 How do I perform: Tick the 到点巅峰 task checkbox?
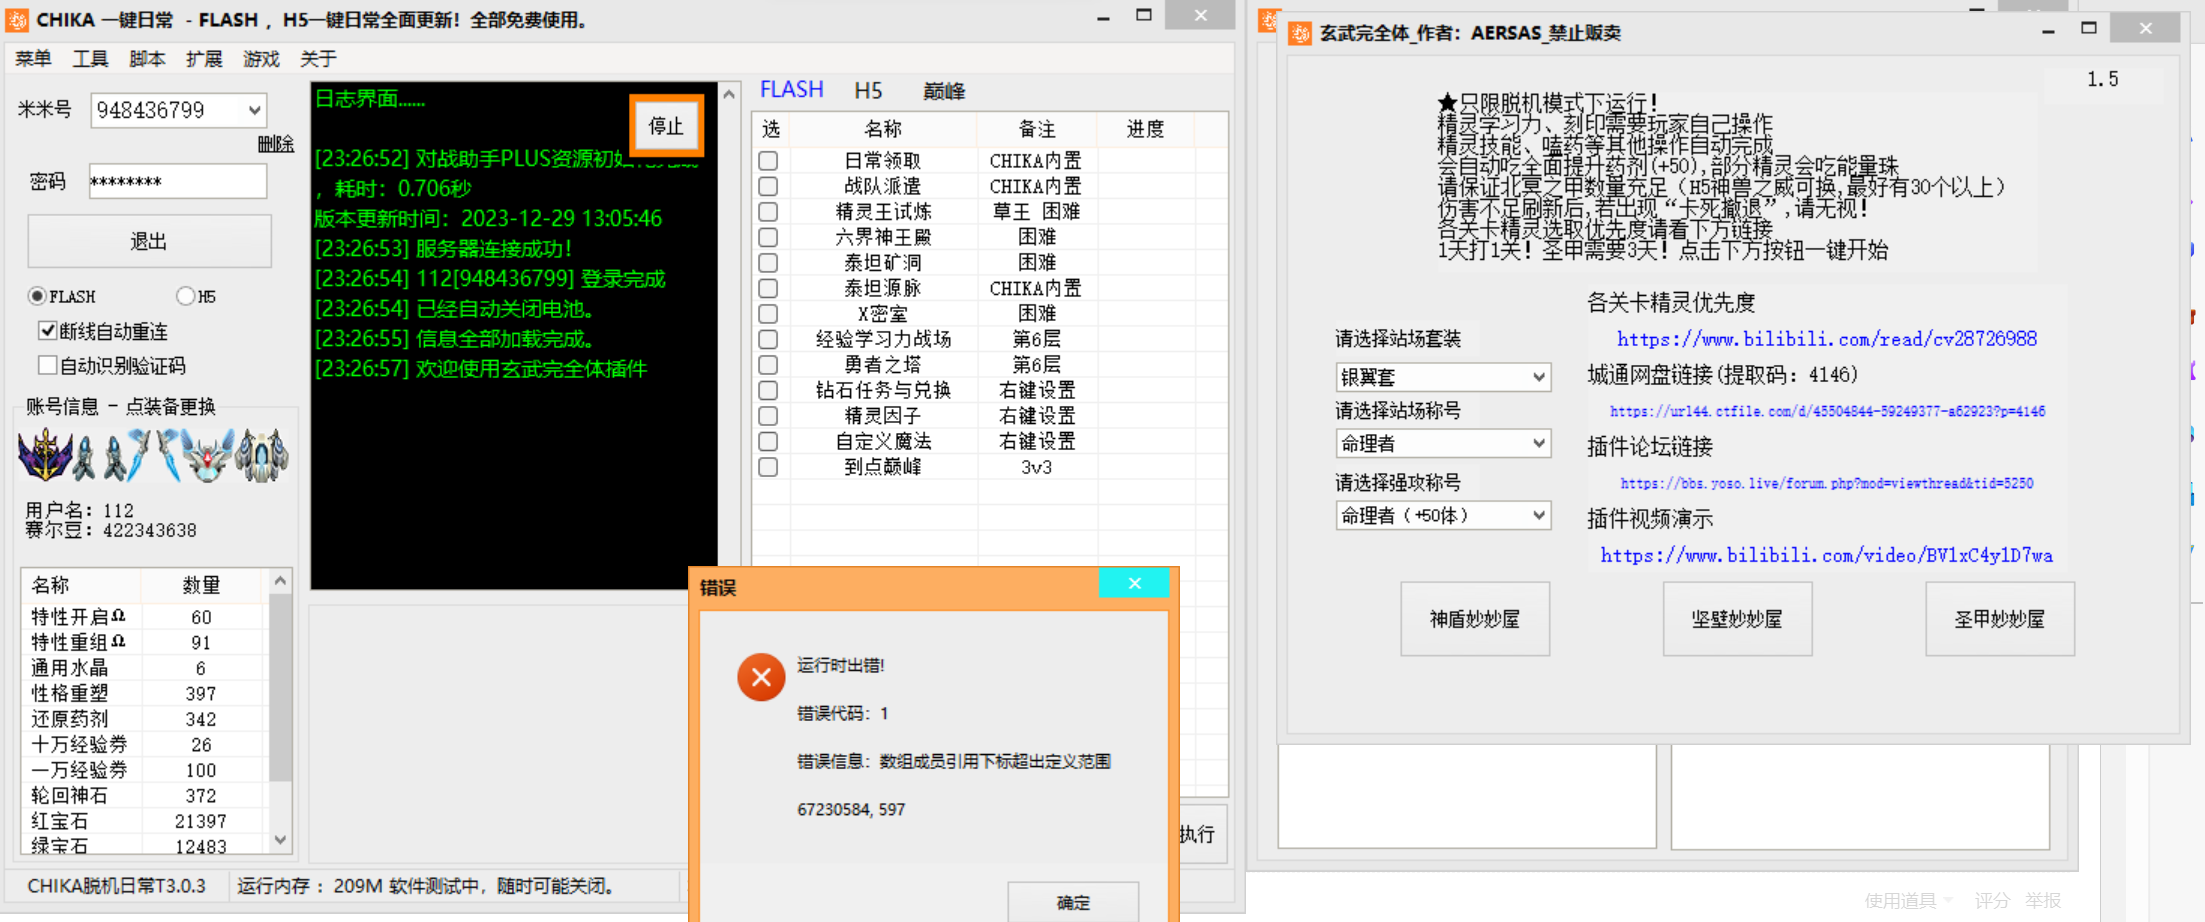tap(768, 467)
